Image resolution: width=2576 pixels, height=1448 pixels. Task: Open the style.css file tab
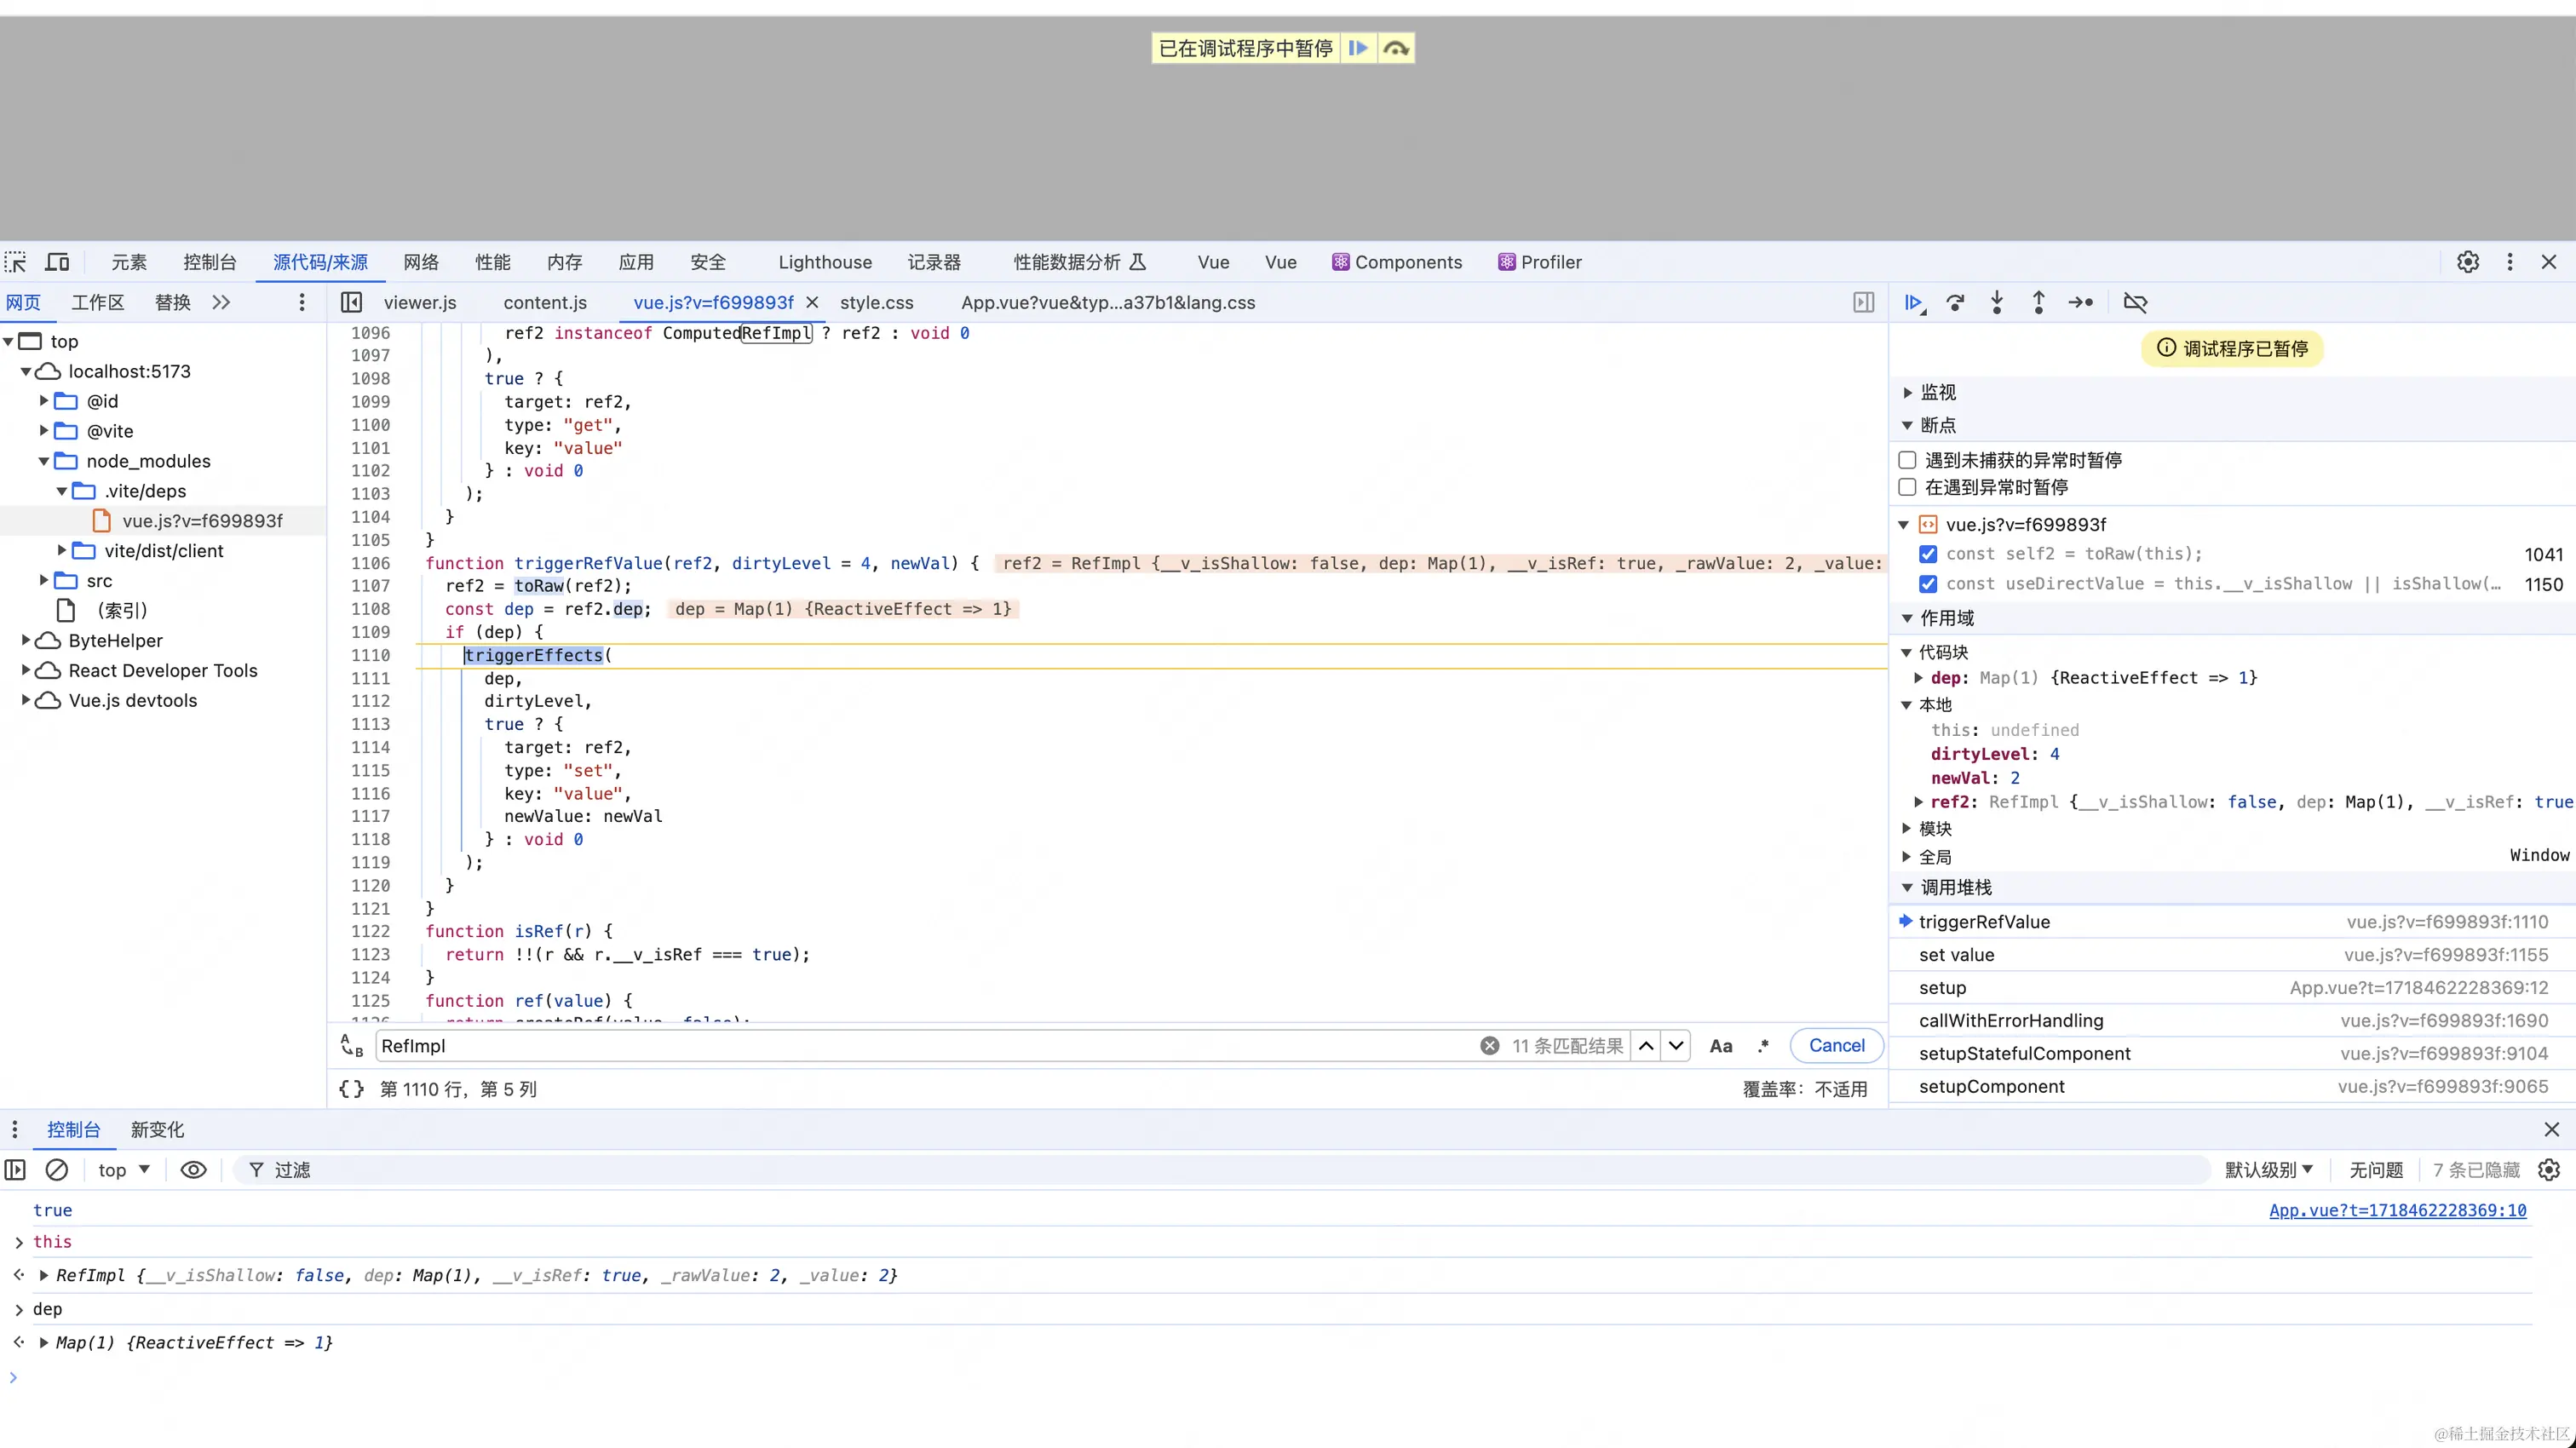click(x=876, y=303)
